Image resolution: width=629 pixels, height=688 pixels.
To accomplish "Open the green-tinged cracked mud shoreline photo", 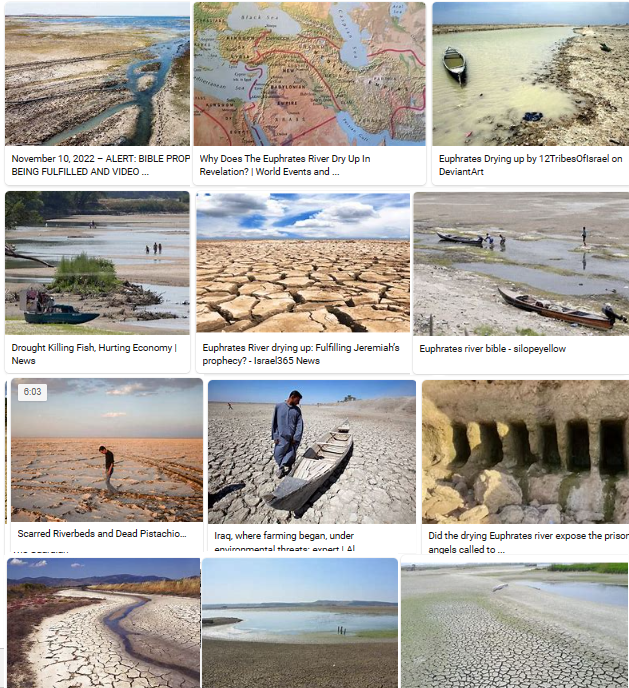I will pos(515,625).
